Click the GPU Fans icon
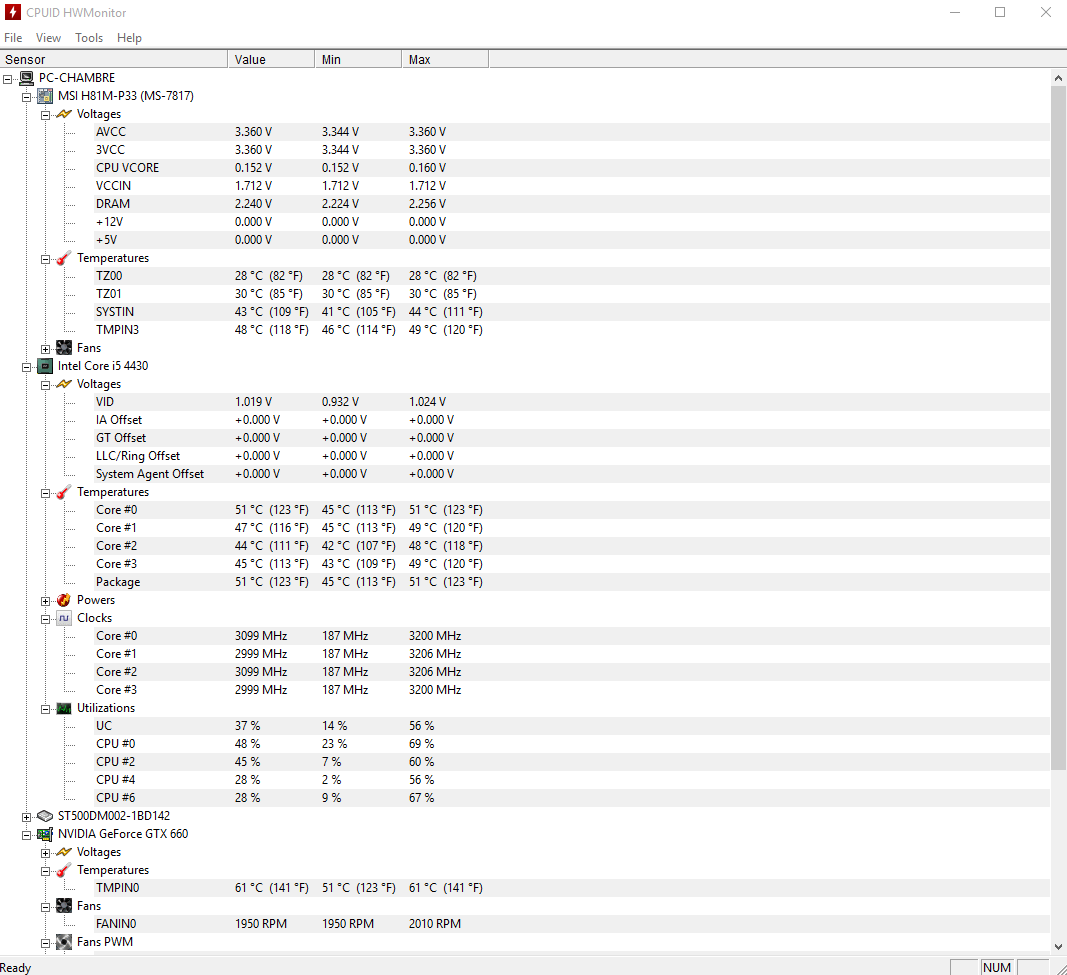The height and width of the screenshot is (975, 1067). (64, 906)
